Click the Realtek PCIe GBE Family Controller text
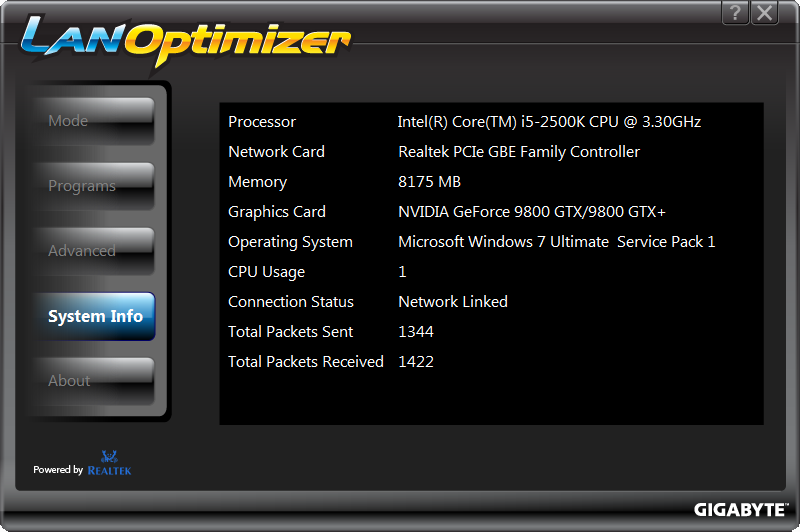This screenshot has width=800, height=532. click(518, 152)
